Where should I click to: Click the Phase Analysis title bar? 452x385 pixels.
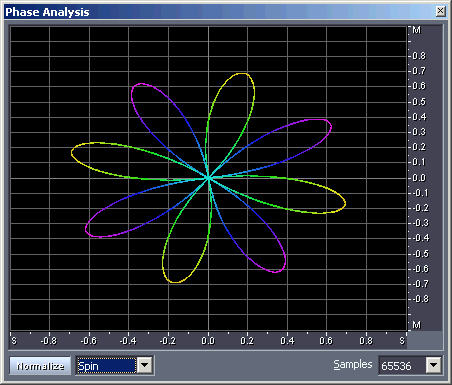[220, 12]
